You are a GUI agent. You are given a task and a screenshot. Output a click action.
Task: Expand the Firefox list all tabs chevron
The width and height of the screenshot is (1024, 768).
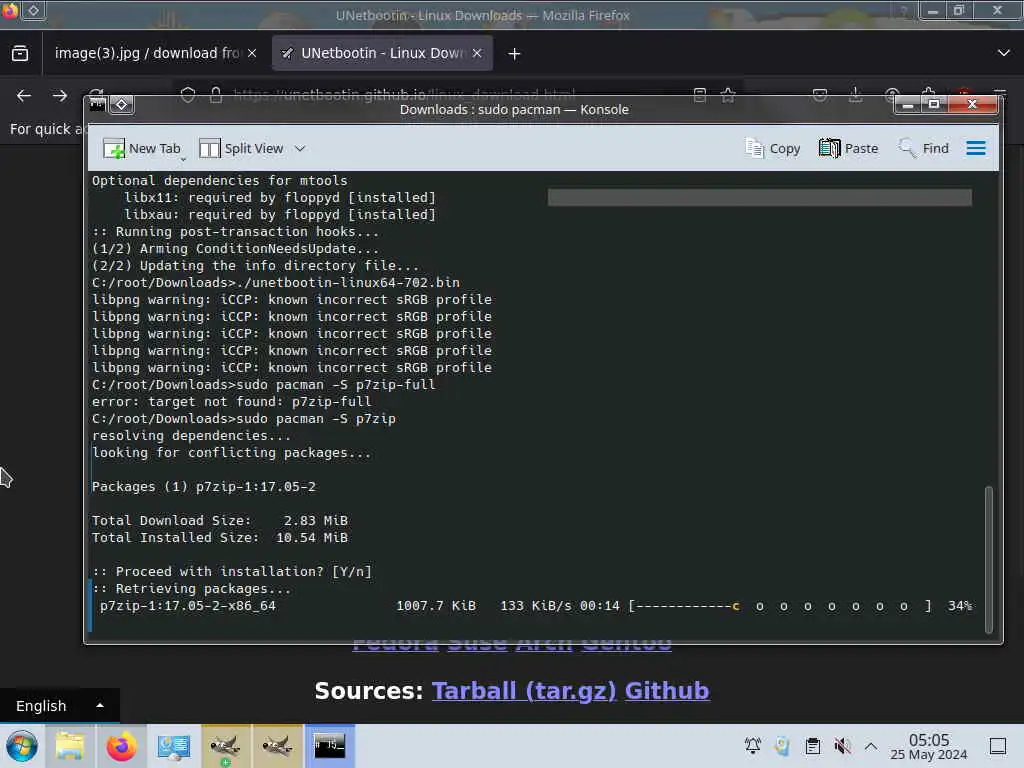click(1004, 53)
